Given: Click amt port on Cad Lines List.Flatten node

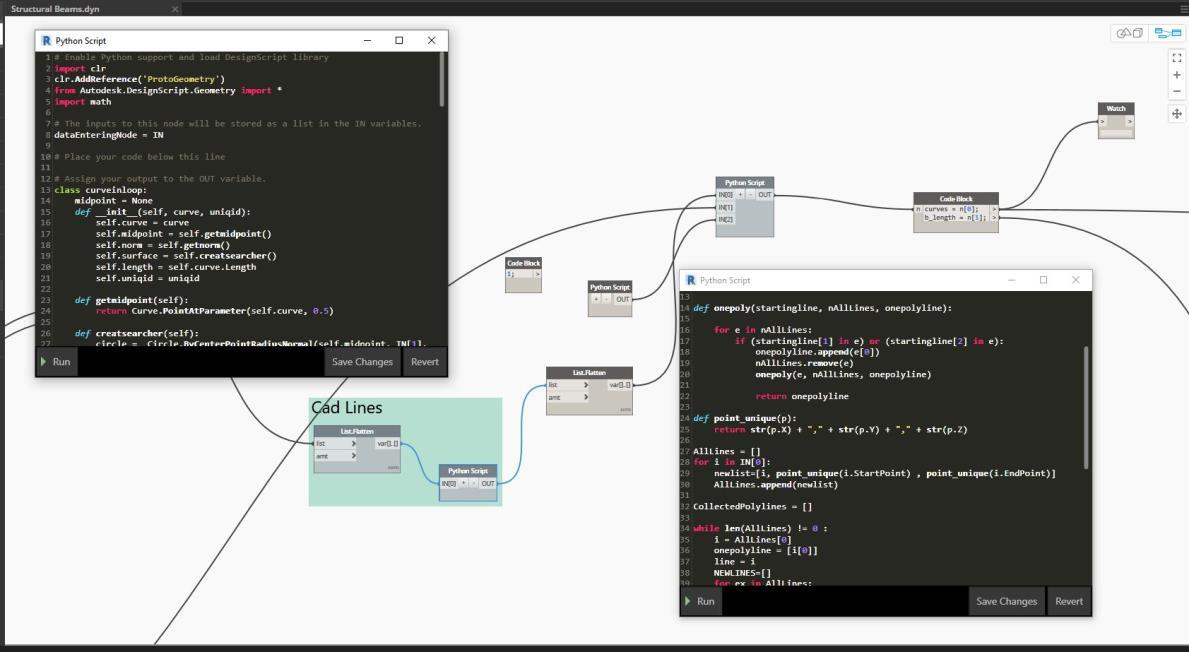Looking at the screenshot, I should coord(335,456).
